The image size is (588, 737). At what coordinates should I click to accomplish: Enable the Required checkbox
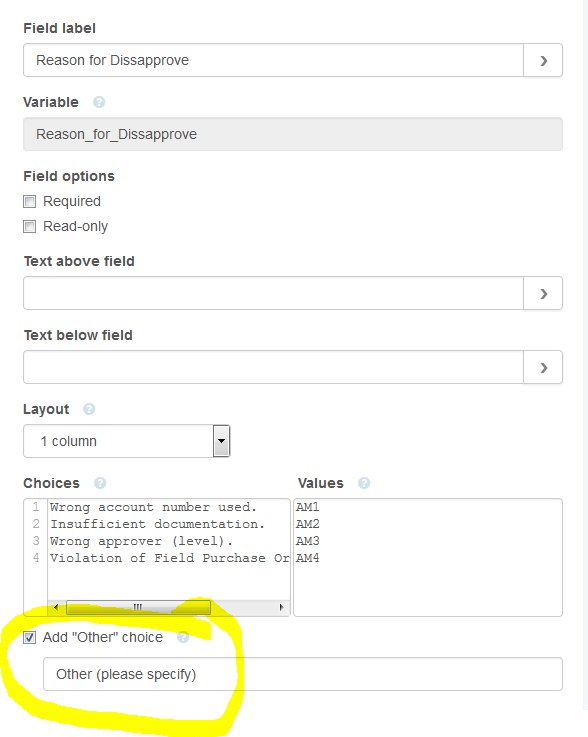[30, 202]
